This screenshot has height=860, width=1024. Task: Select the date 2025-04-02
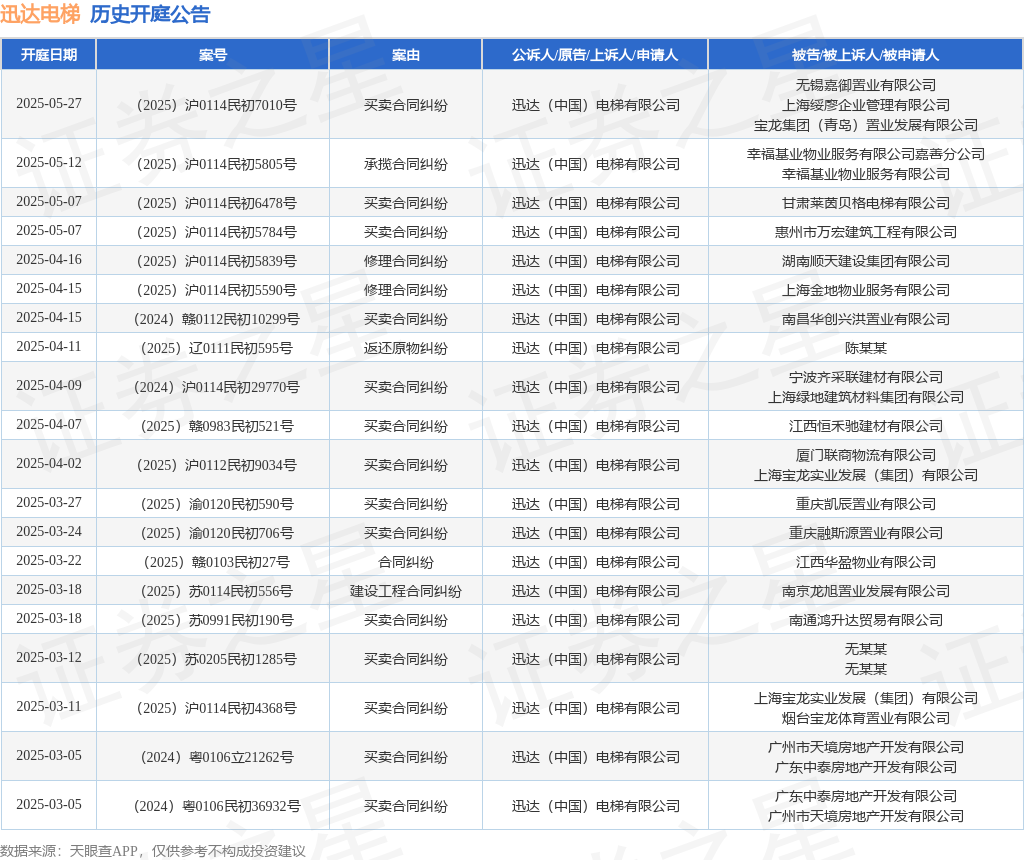click(x=49, y=464)
